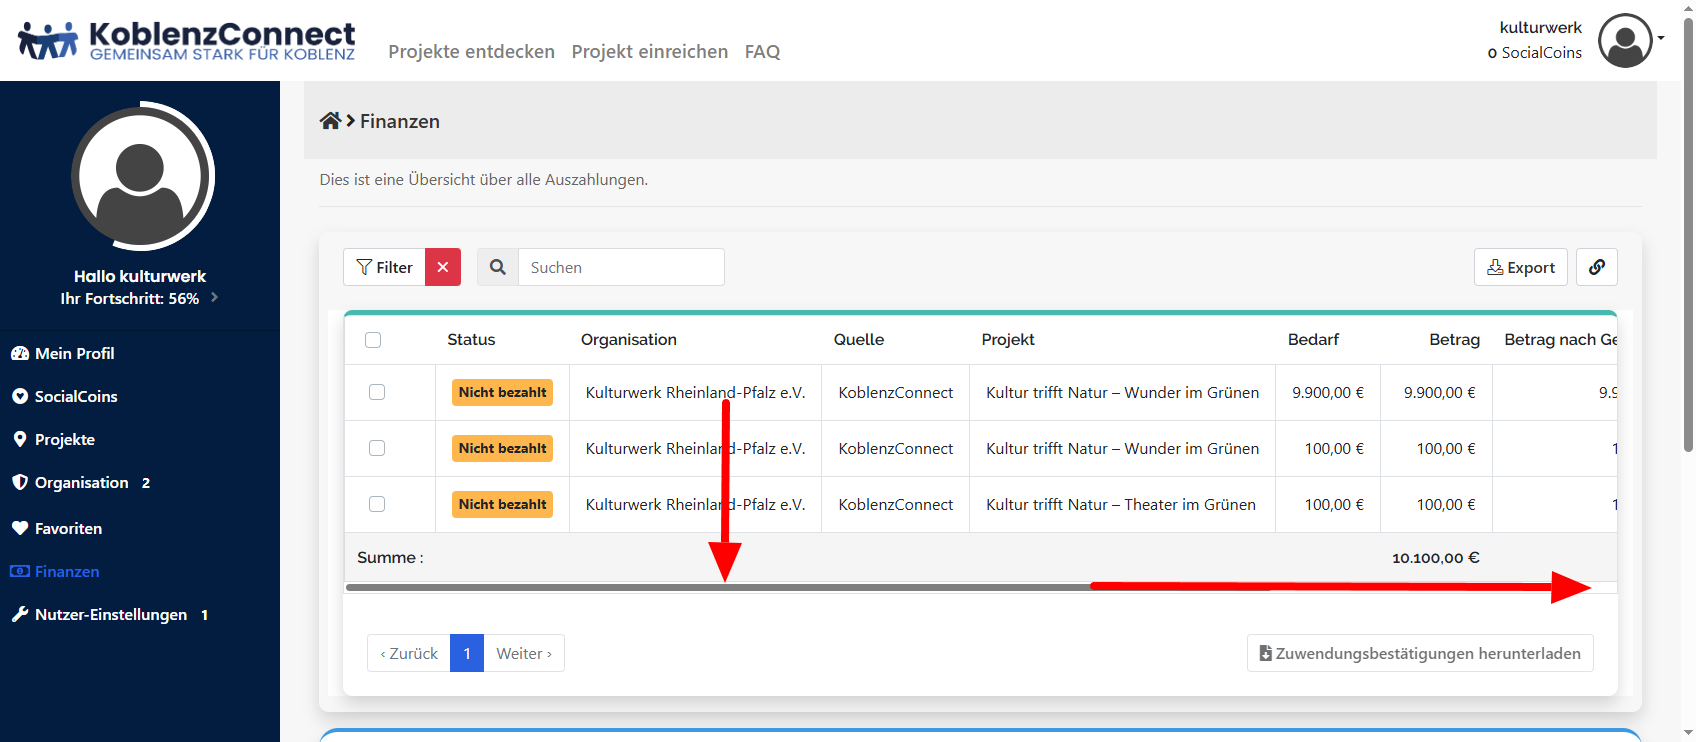
Task: Open the Filter options
Action: 385,267
